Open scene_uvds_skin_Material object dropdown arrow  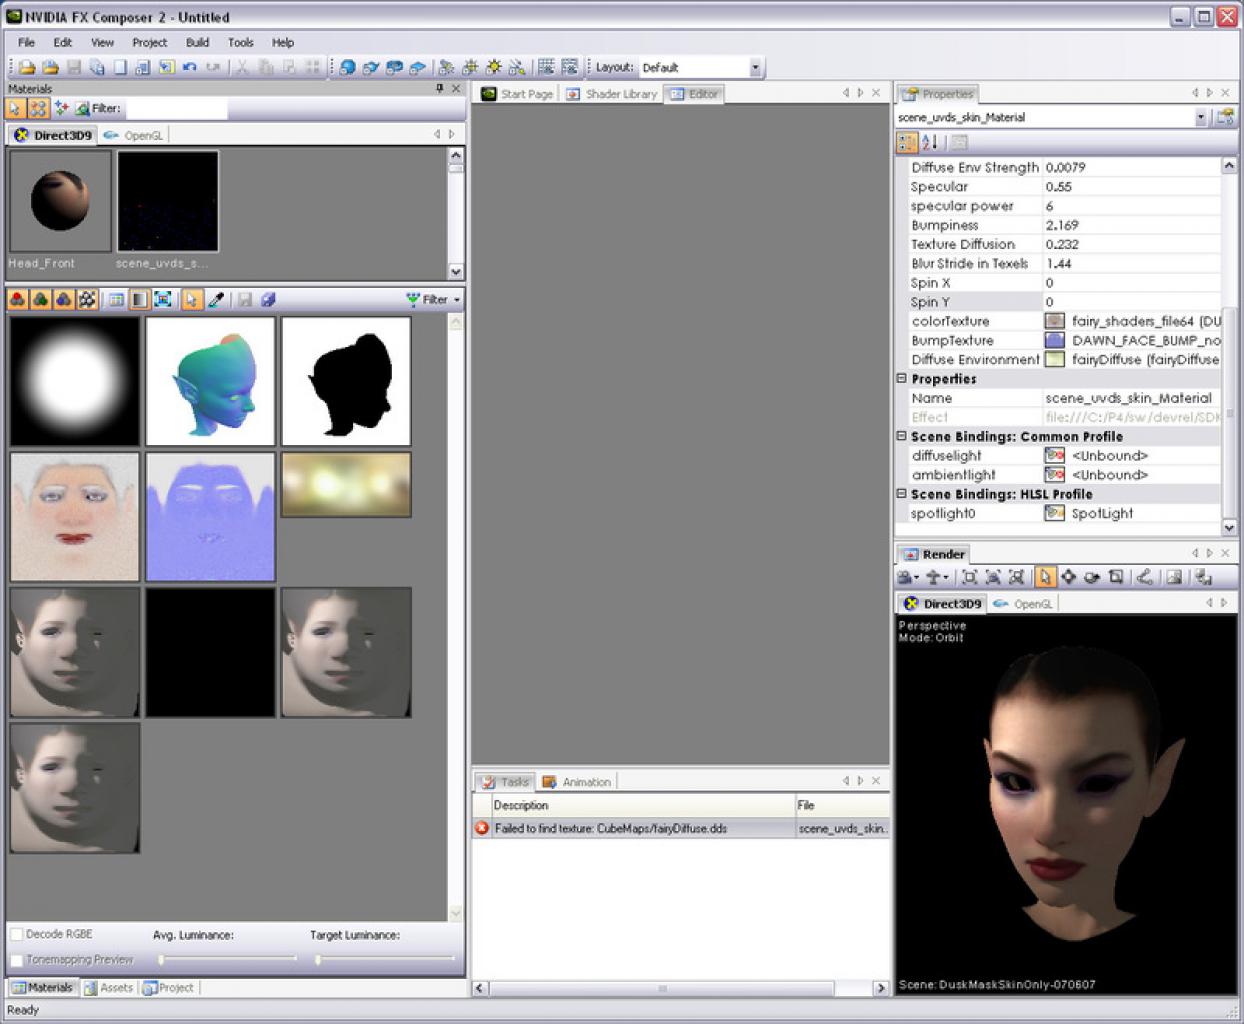point(1201,117)
